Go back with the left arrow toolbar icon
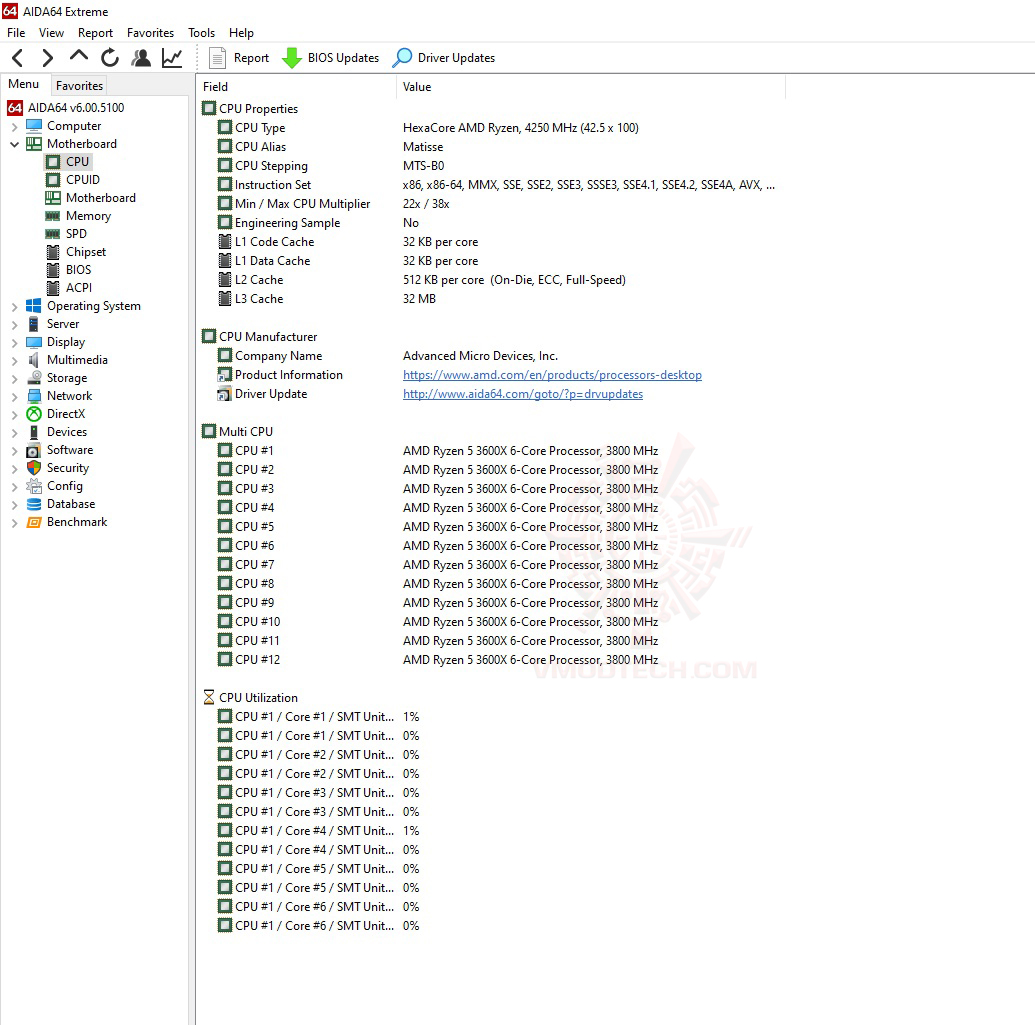 tap(18, 58)
